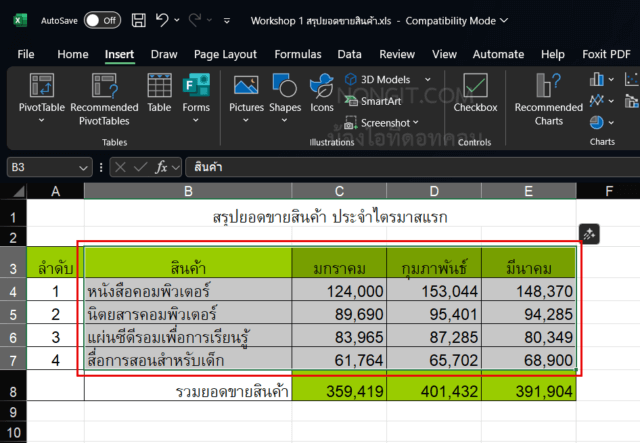Click the Undo arrow icon

pyautogui.click(x=162, y=20)
